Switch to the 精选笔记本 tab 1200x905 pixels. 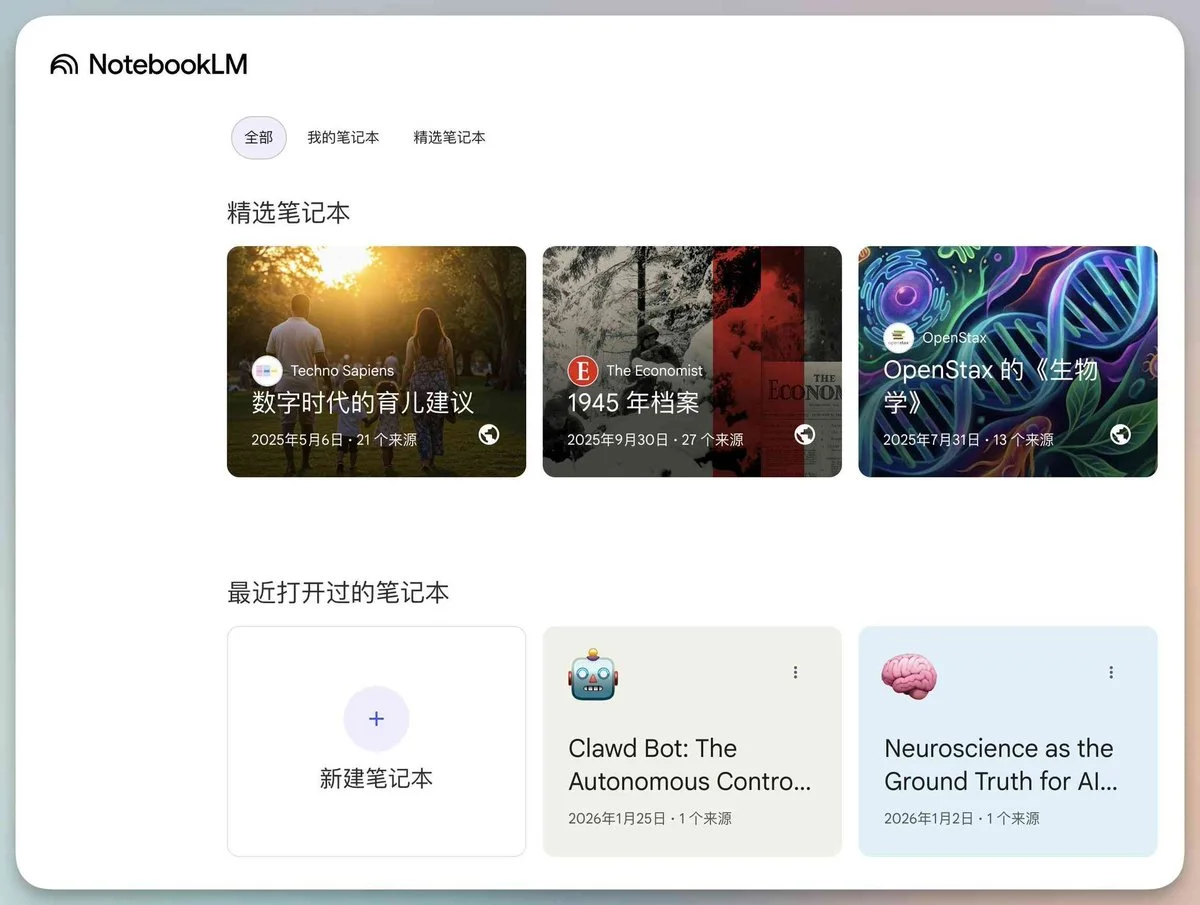[449, 137]
